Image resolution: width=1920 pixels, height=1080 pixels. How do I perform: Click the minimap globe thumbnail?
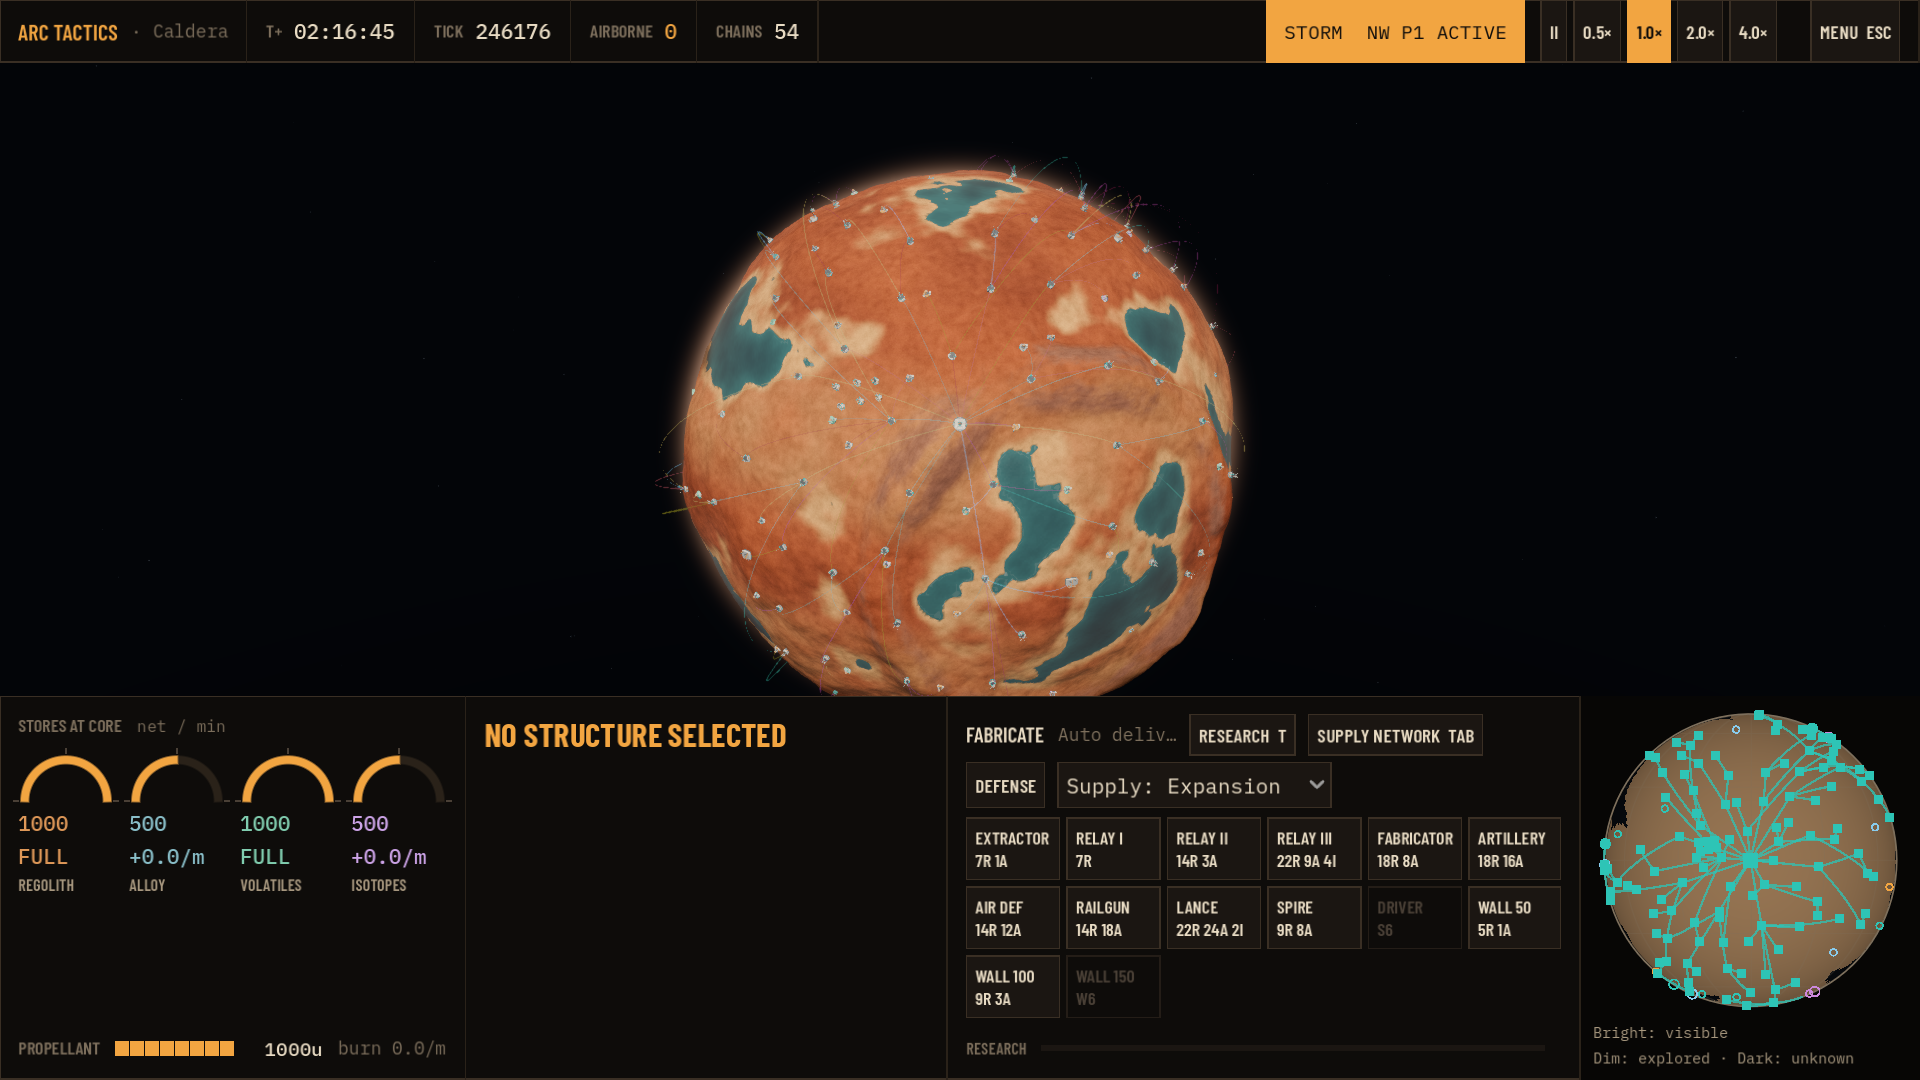click(1750, 859)
